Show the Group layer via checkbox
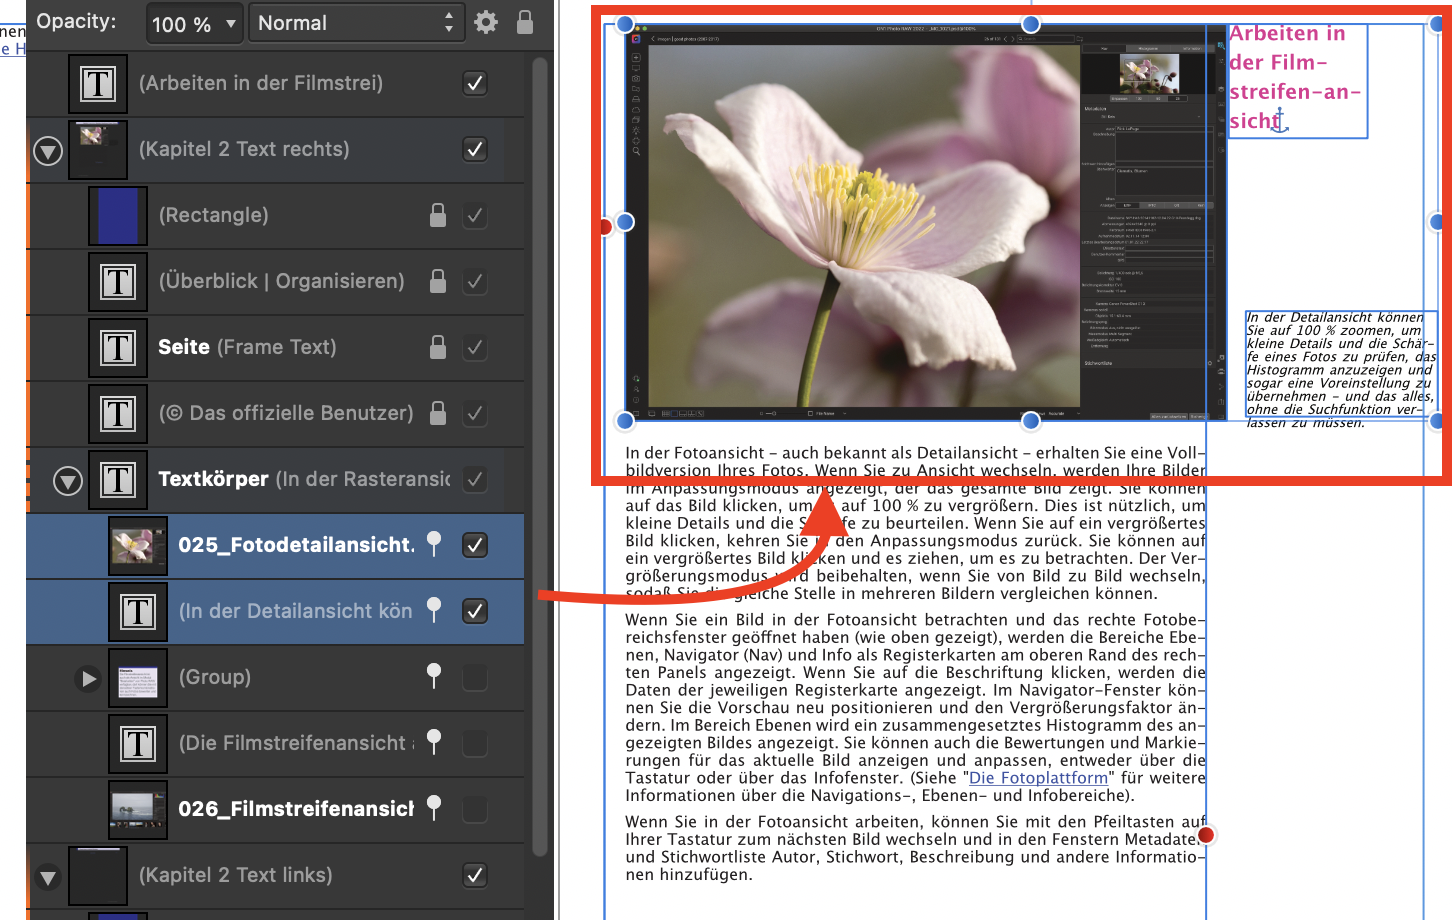 [475, 677]
